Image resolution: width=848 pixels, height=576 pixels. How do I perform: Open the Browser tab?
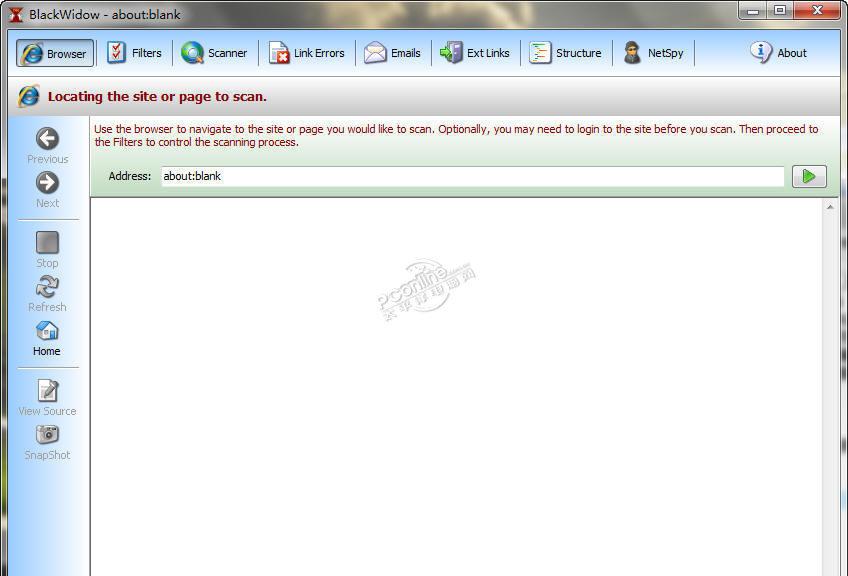(x=55, y=53)
